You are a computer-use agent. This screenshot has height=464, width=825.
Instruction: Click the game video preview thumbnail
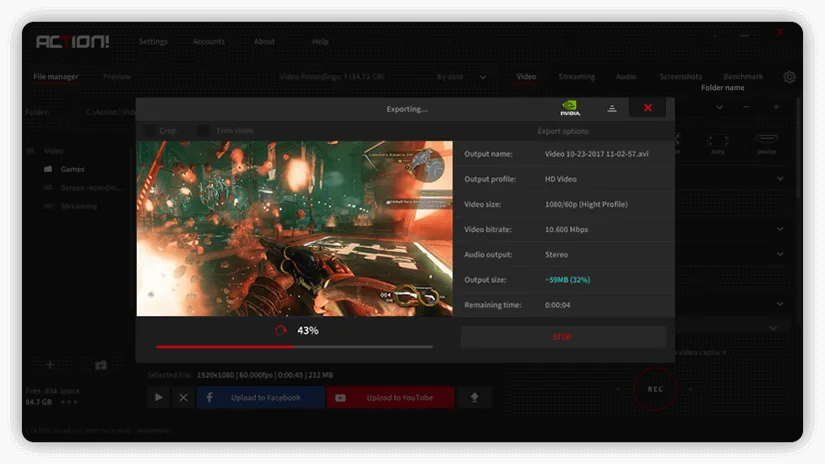point(295,228)
